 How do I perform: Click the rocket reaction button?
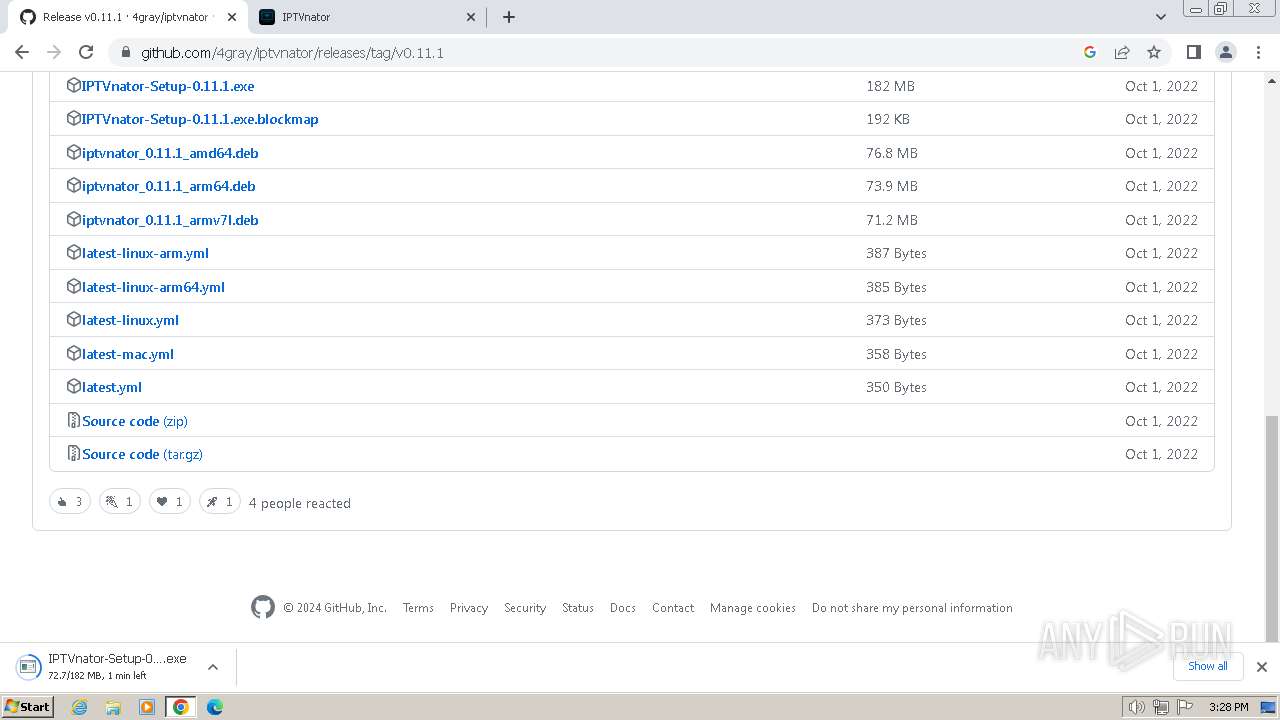(220, 502)
